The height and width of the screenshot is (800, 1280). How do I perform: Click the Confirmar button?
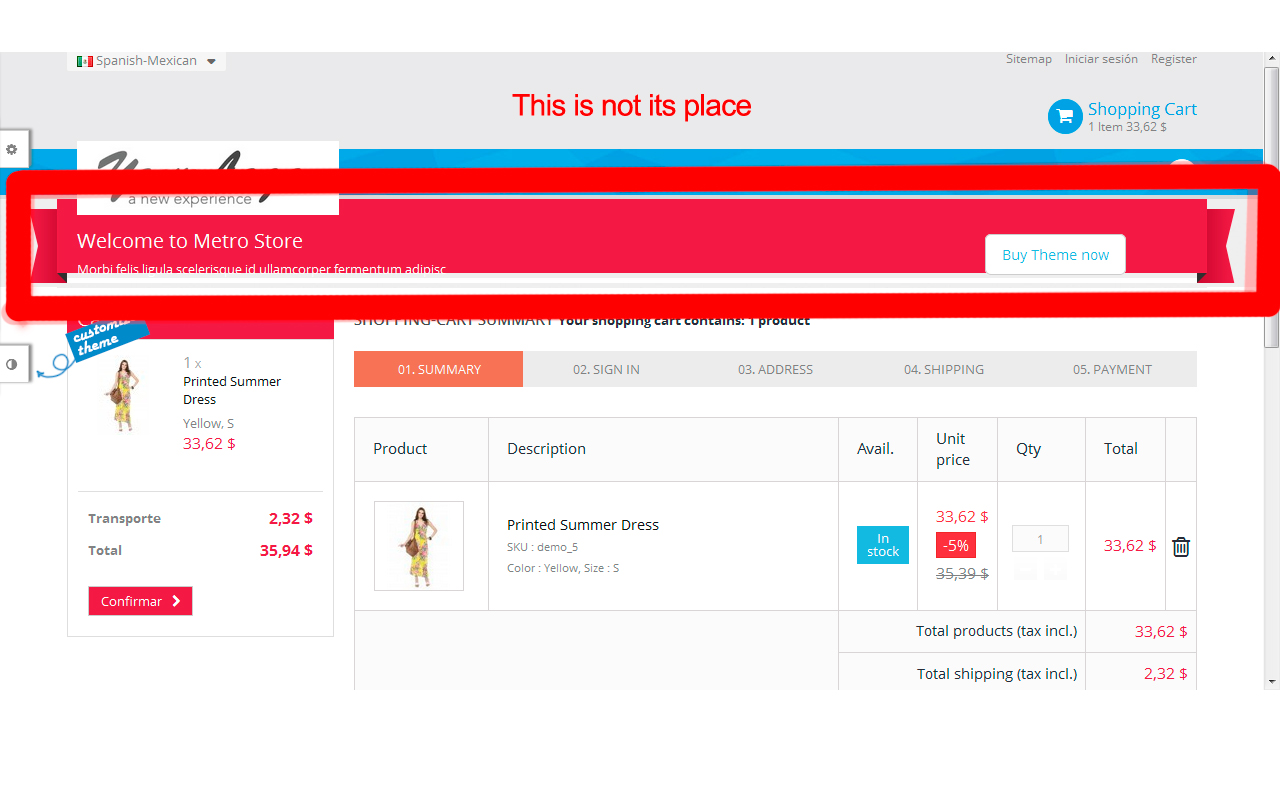coord(140,601)
